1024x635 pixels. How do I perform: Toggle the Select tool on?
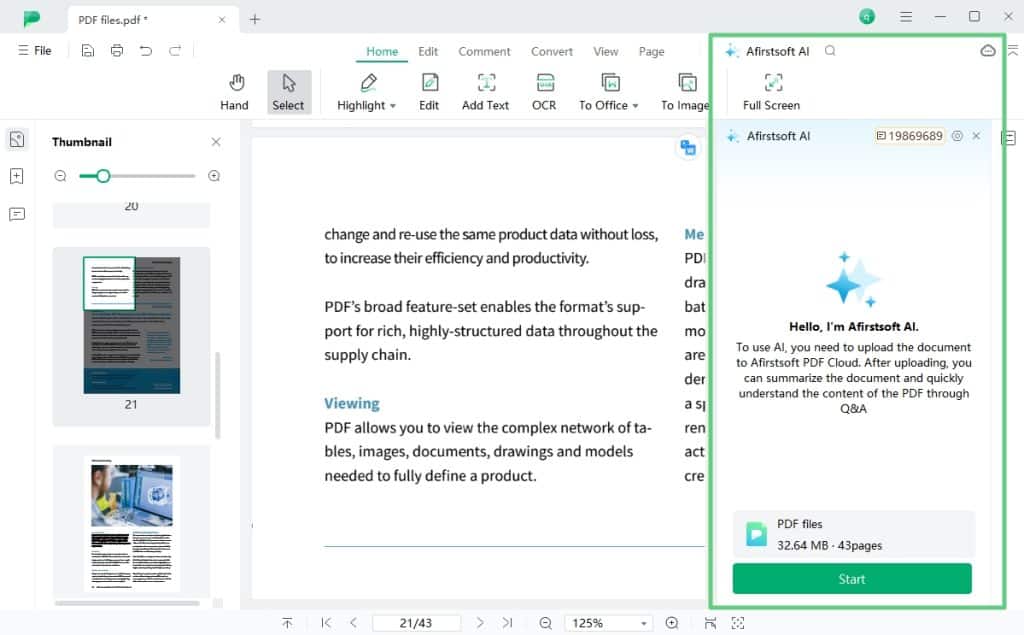pos(289,90)
